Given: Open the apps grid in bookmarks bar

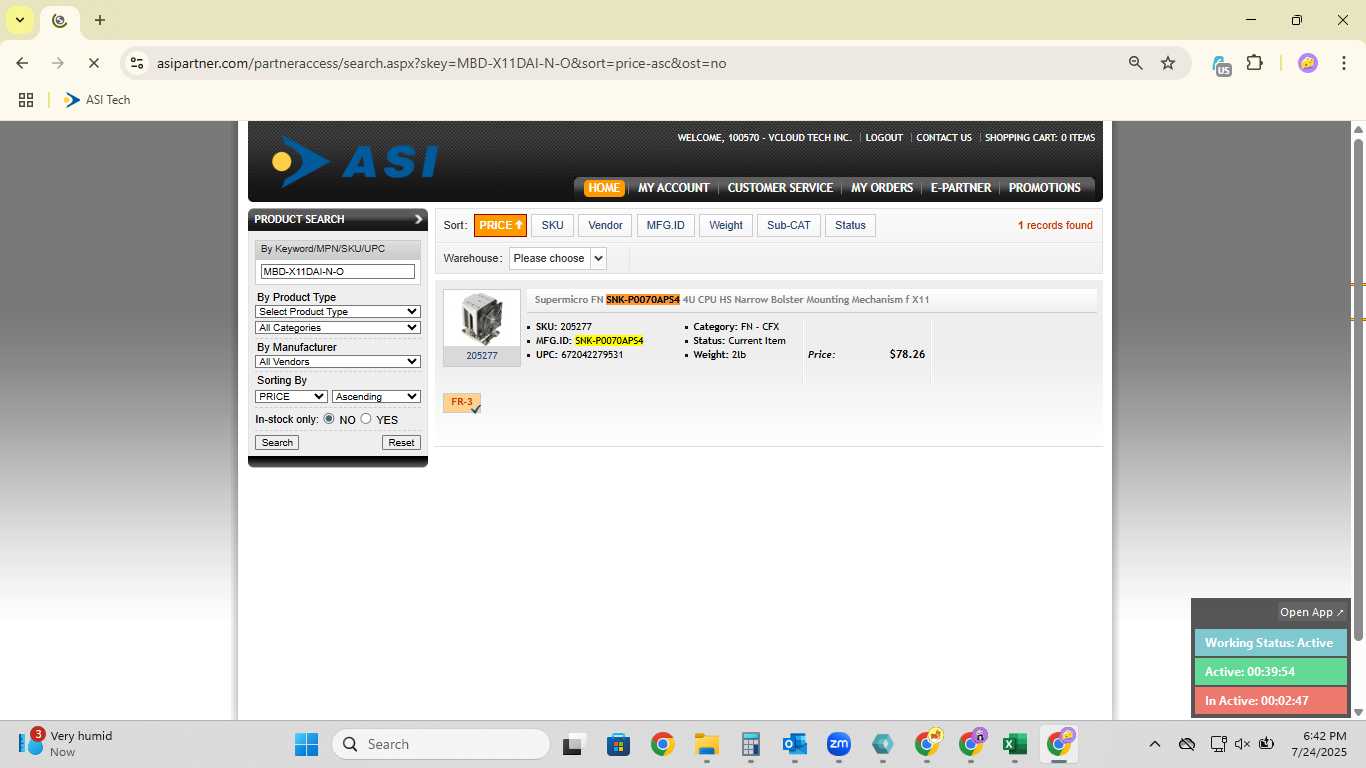Looking at the screenshot, I should [x=26, y=100].
